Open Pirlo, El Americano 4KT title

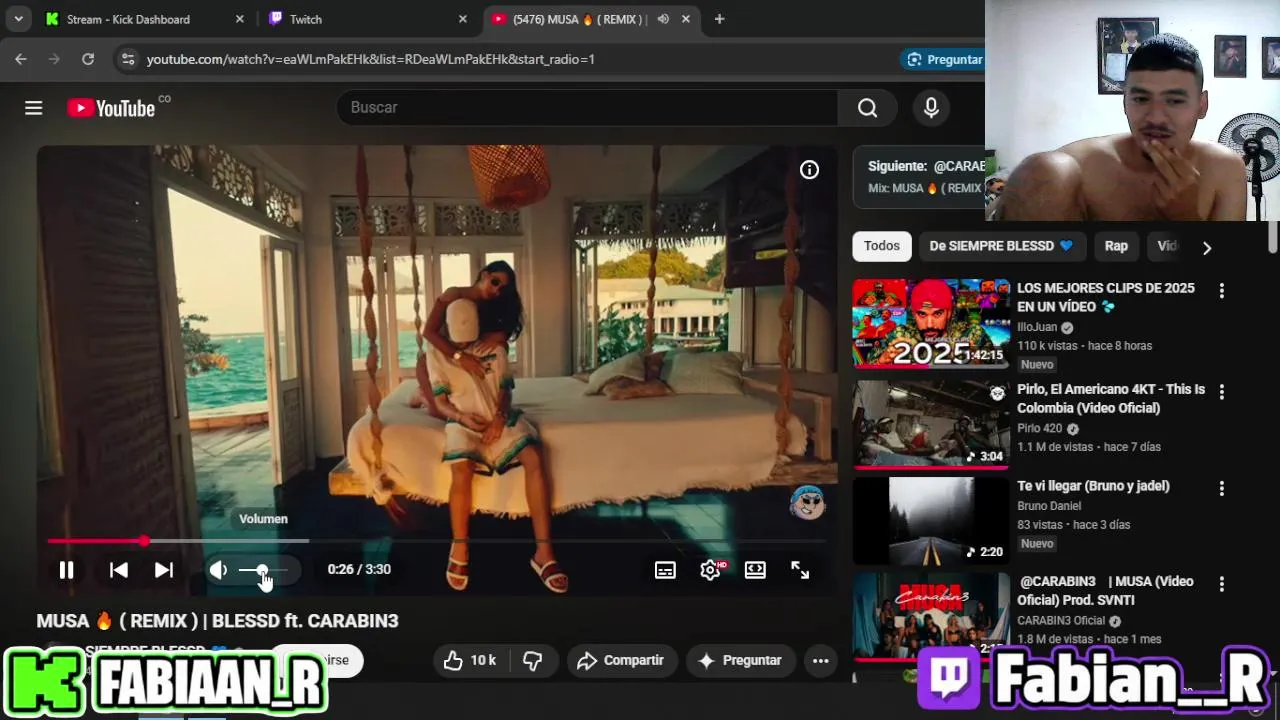(1111, 398)
